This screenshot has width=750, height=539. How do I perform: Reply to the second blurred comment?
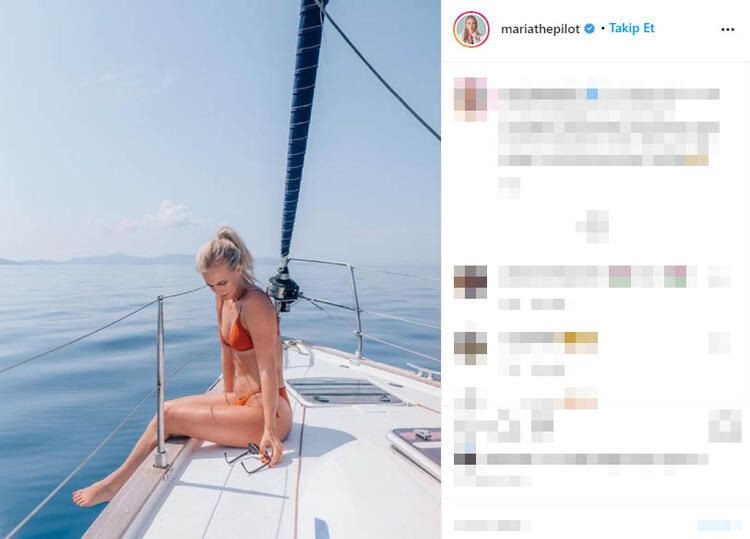pos(548,304)
